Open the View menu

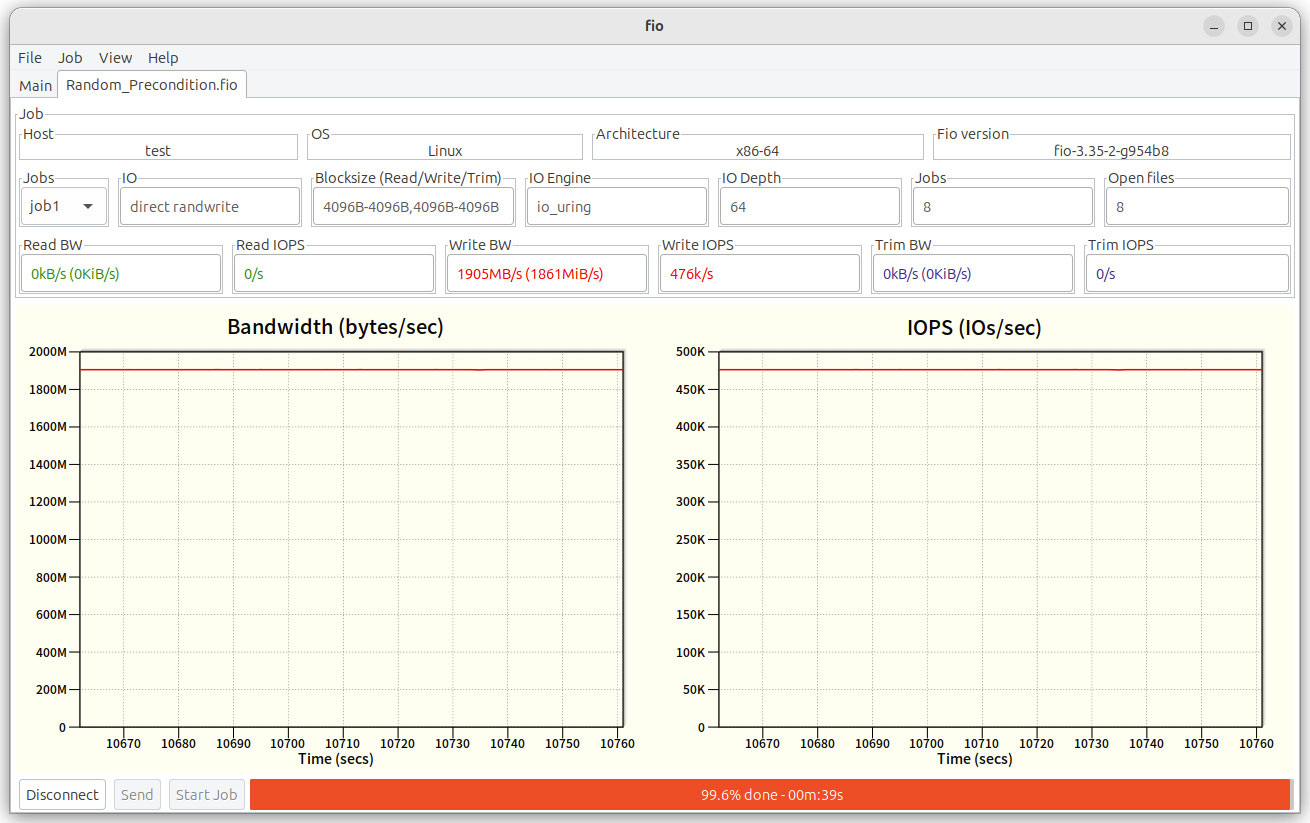115,58
